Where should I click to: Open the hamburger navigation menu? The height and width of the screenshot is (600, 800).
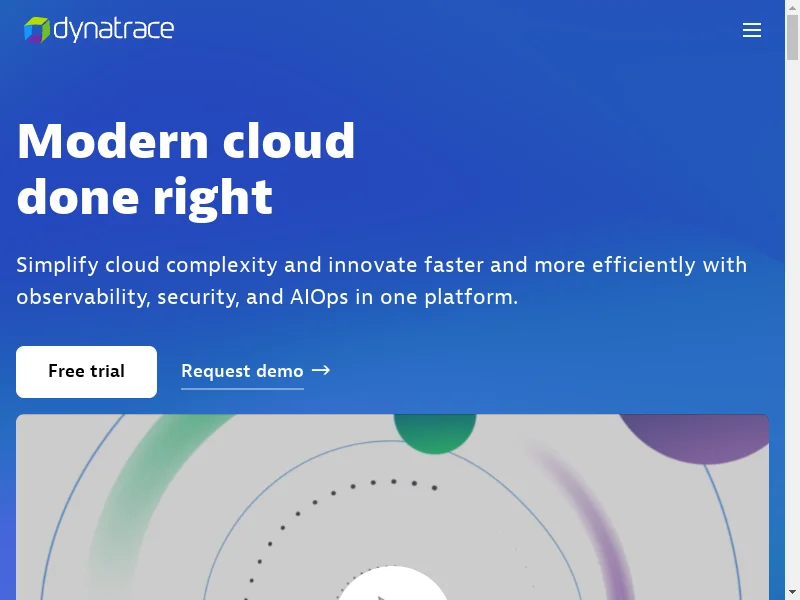coord(752,30)
